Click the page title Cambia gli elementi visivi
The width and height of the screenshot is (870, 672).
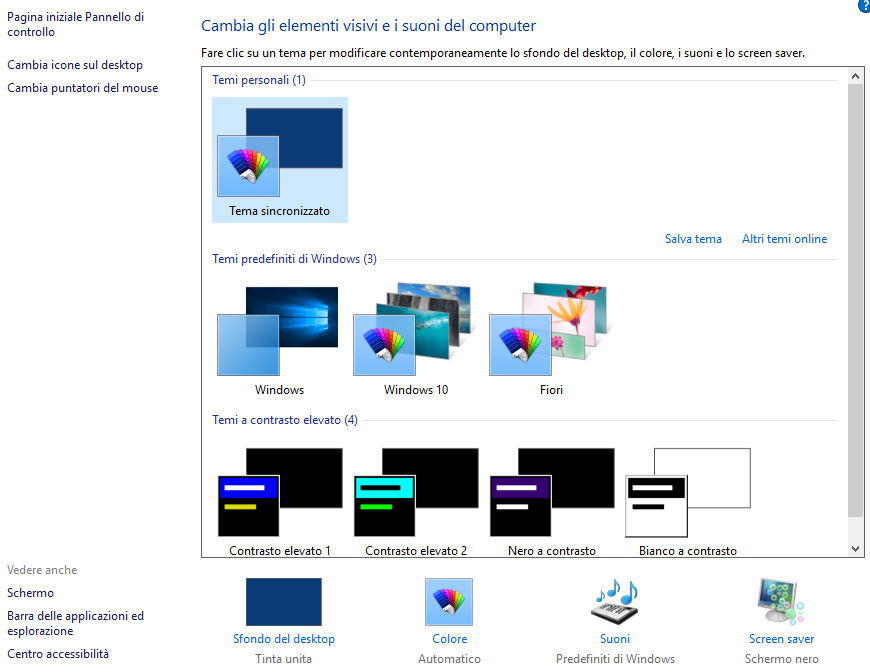pos(368,26)
